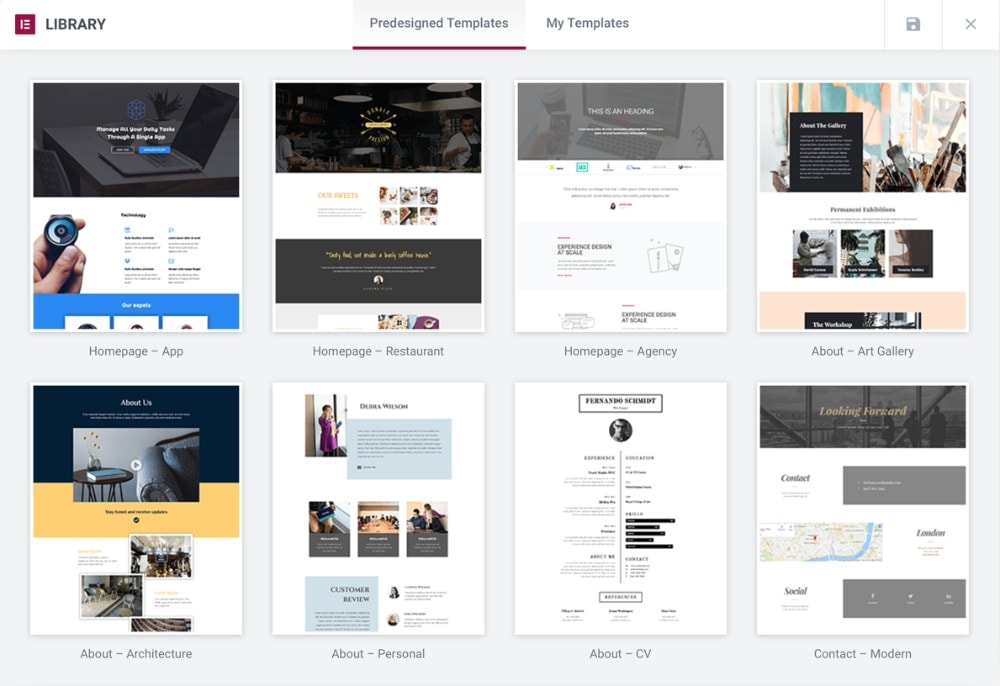Click the "About – CV" caption
Viewport: 1000px width, 686px height.
621,654
